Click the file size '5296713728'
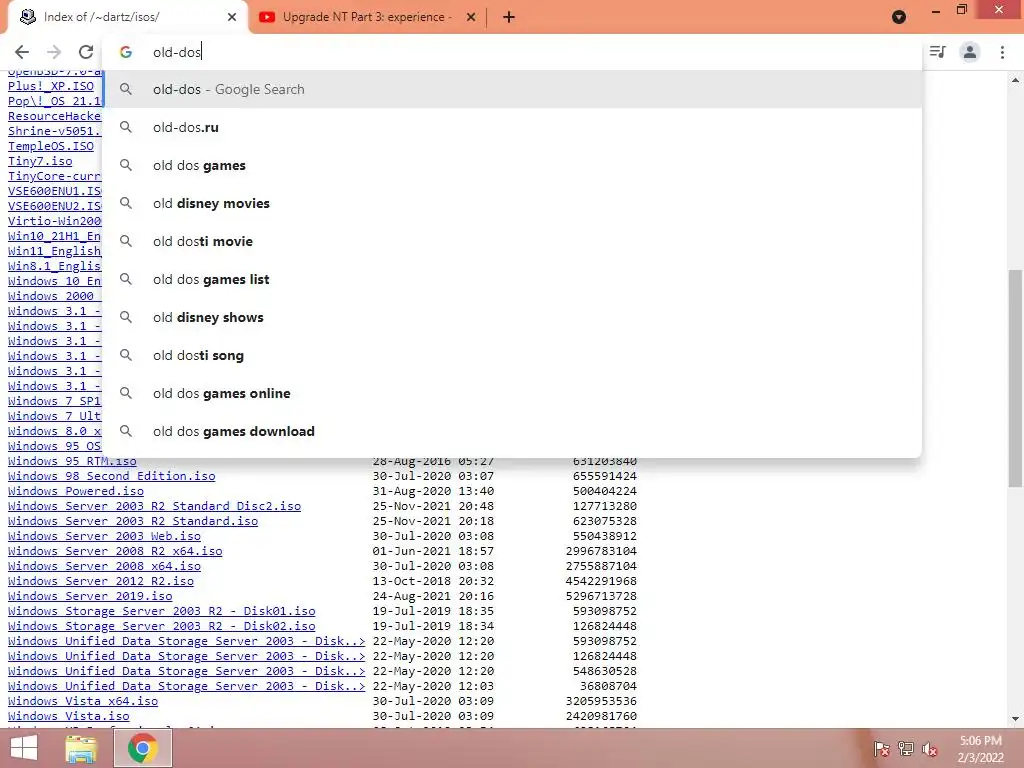The width and height of the screenshot is (1024, 768). [x=601, y=596]
